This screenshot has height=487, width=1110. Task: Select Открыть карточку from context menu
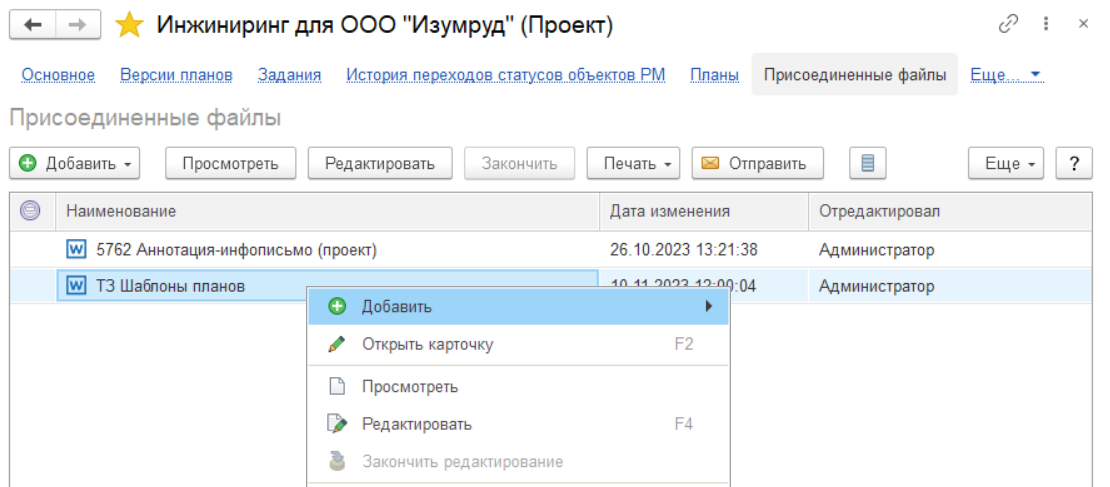coord(427,344)
